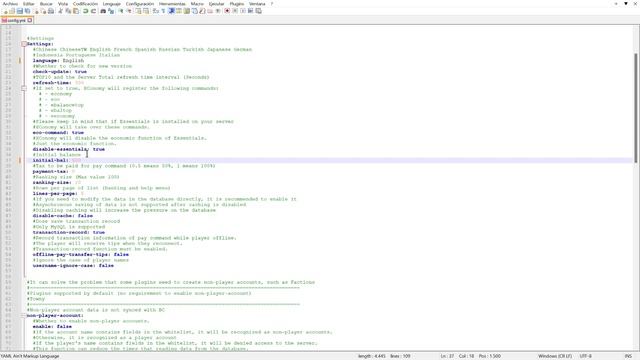Click the Save recorded macro icon

pyautogui.click(x=258, y=11)
